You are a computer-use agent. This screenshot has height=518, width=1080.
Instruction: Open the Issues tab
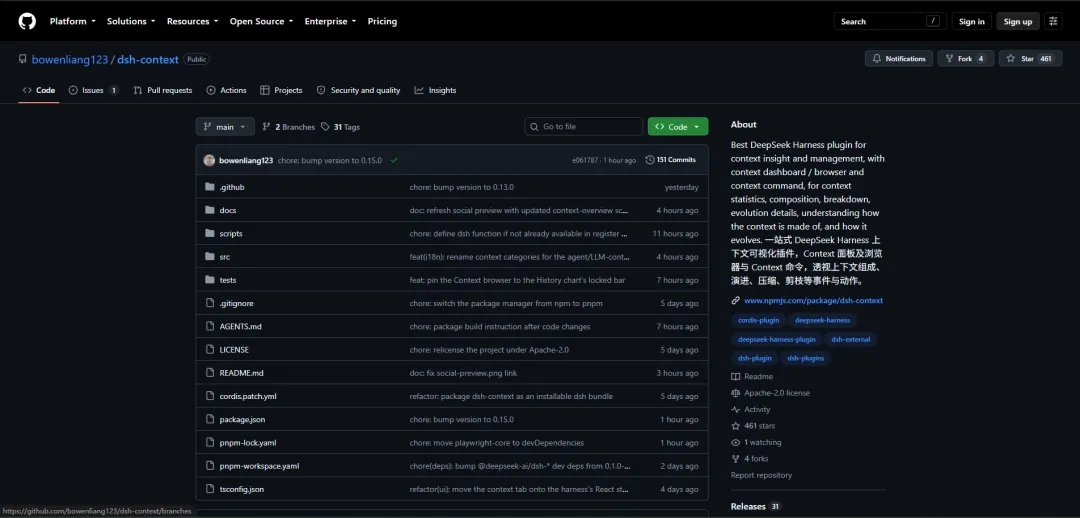pos(94,90)
